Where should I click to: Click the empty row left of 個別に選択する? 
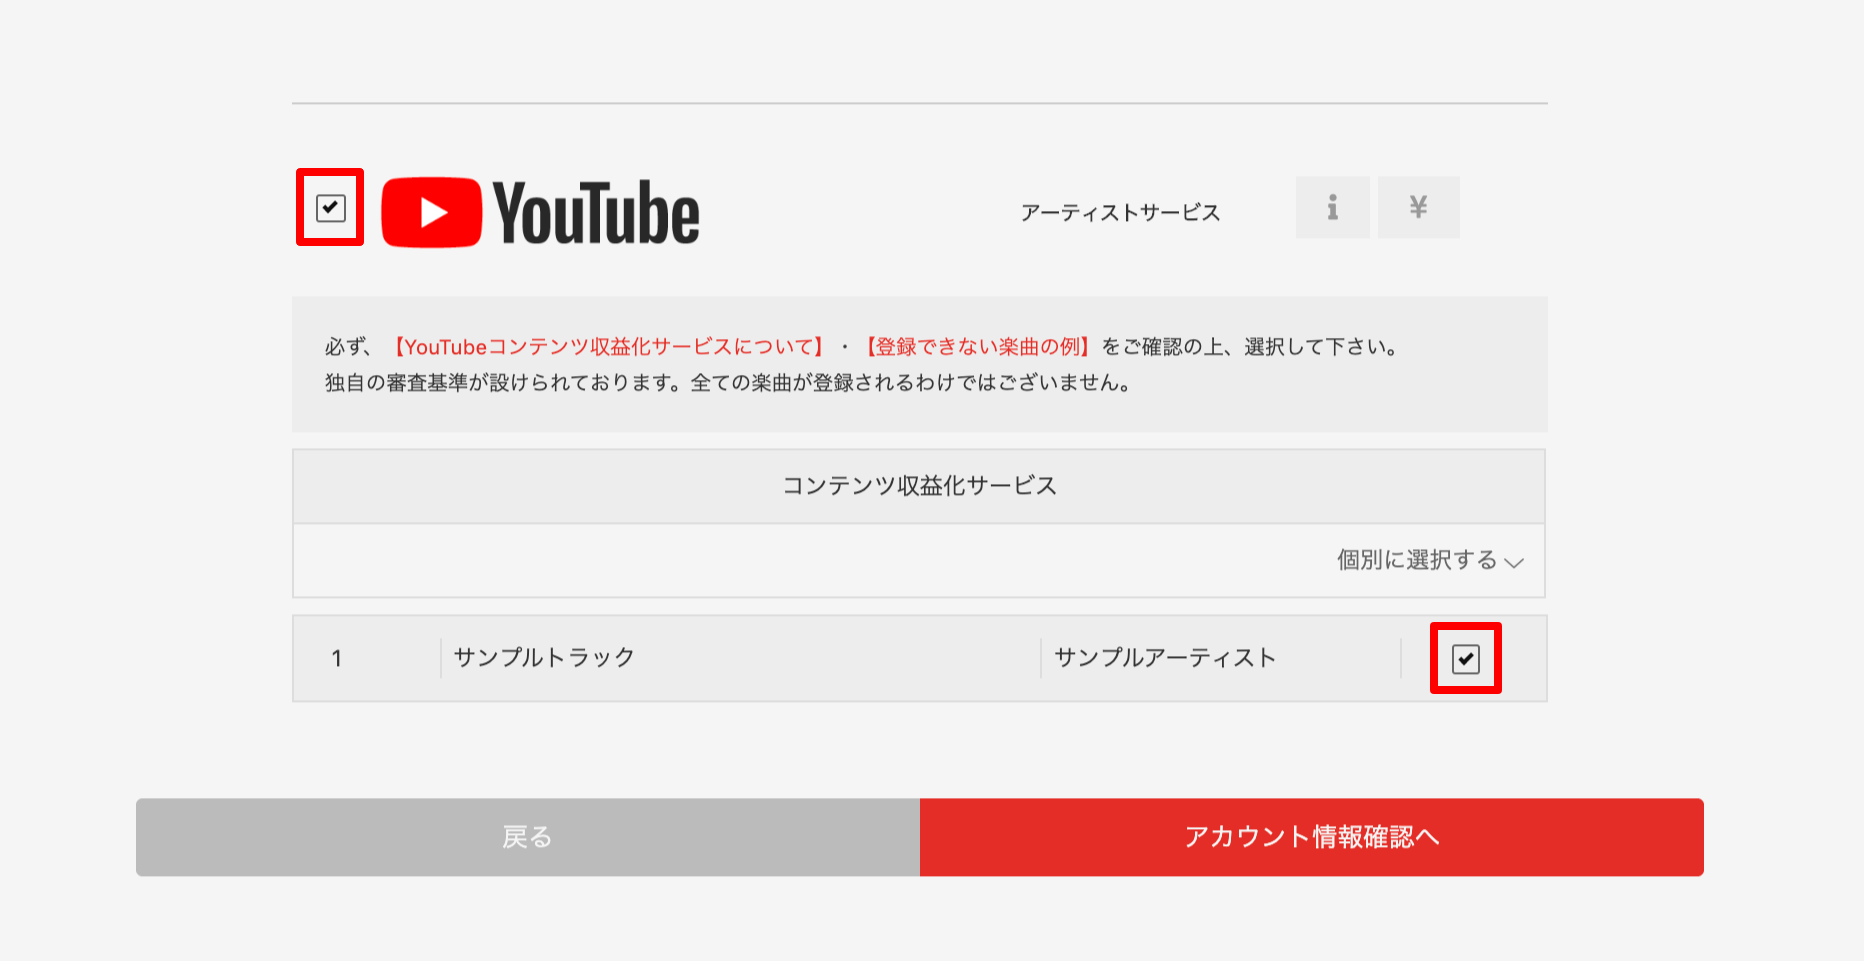click(800, 561)
